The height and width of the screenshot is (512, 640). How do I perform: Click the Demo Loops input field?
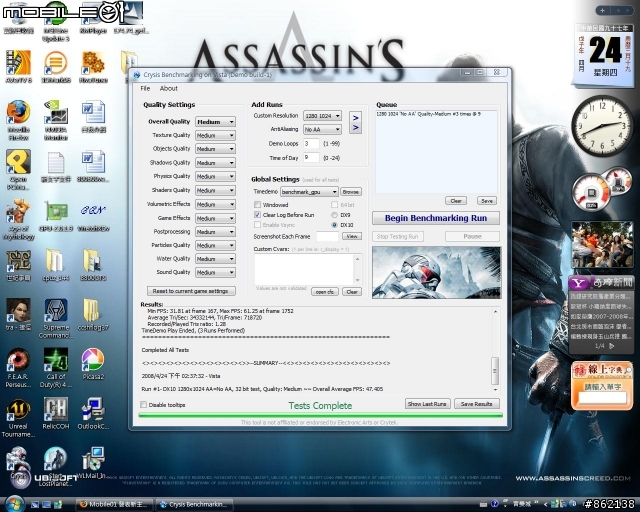[x=311, y=144]
